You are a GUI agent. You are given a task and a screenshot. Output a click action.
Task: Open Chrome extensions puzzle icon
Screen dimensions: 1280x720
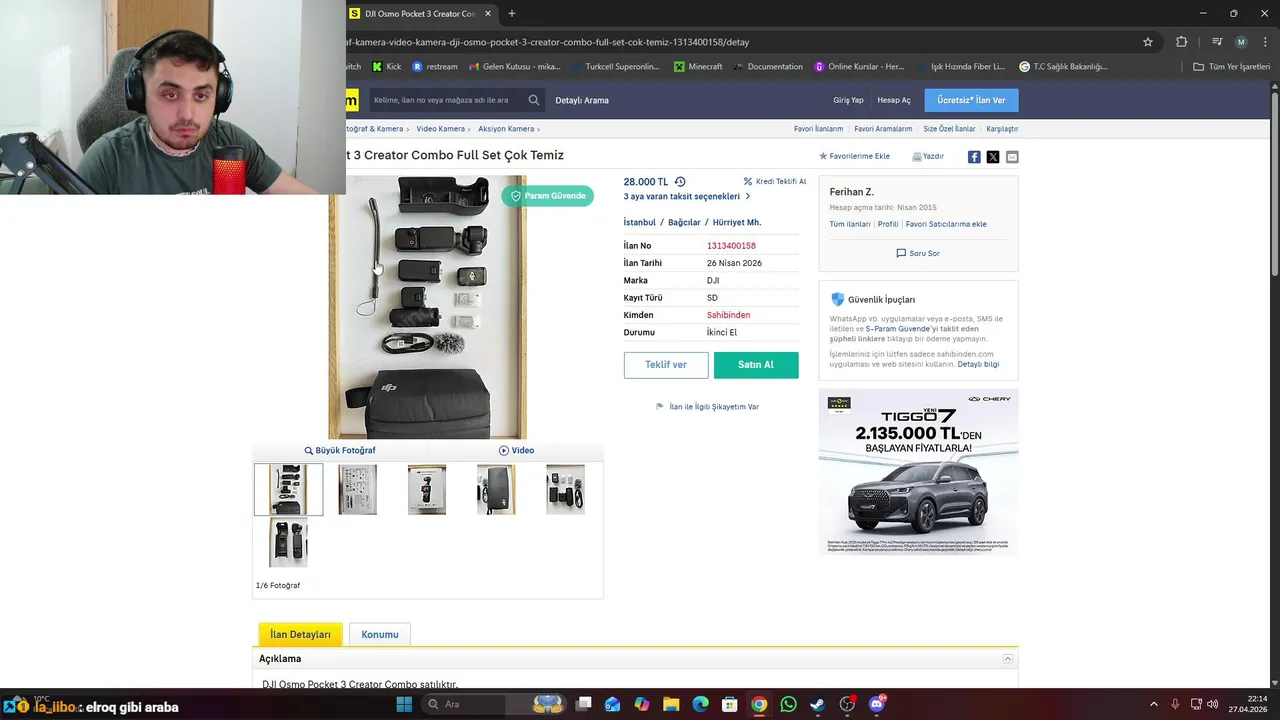coord(1181,42)
